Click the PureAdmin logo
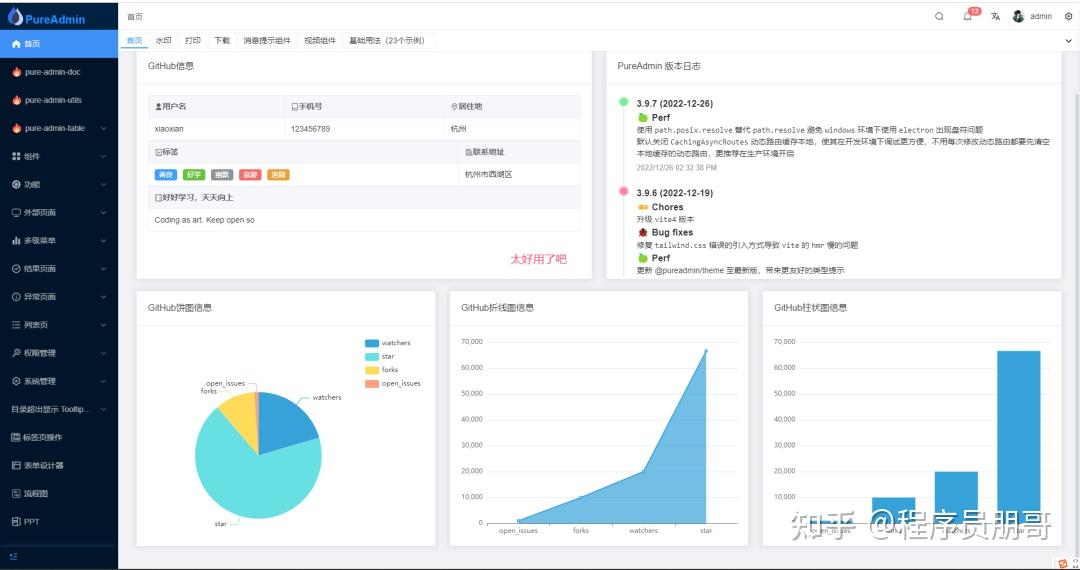Image resolution: width=1080 pixels, height=570 pixels. click(45, 17)
